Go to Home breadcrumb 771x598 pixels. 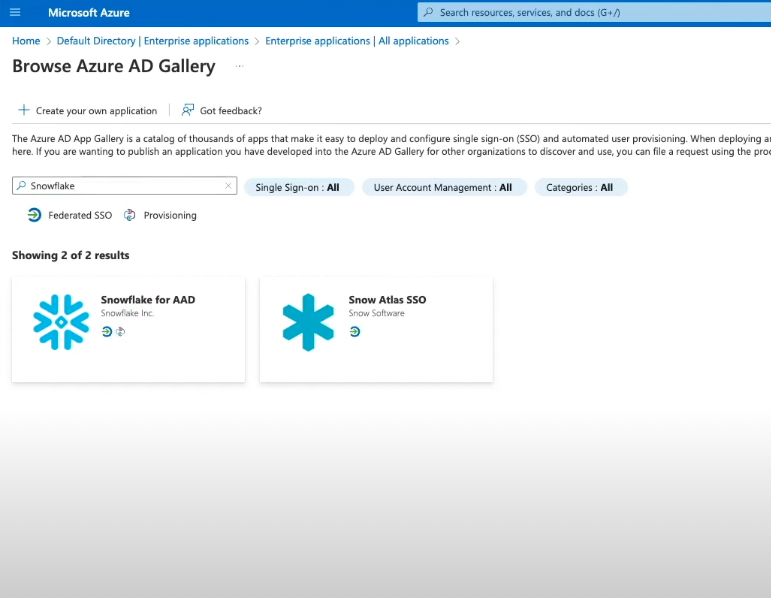point(26,41)
